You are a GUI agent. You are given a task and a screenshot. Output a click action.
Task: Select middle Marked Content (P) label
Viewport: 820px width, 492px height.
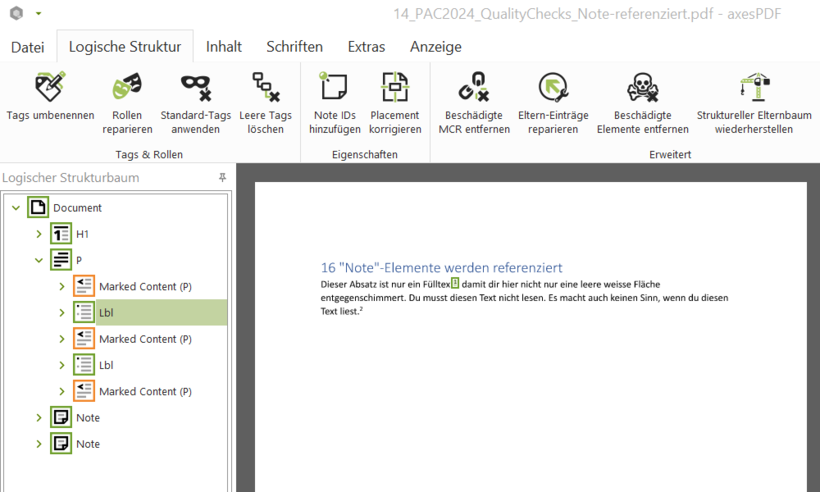(x=145, y=339)
